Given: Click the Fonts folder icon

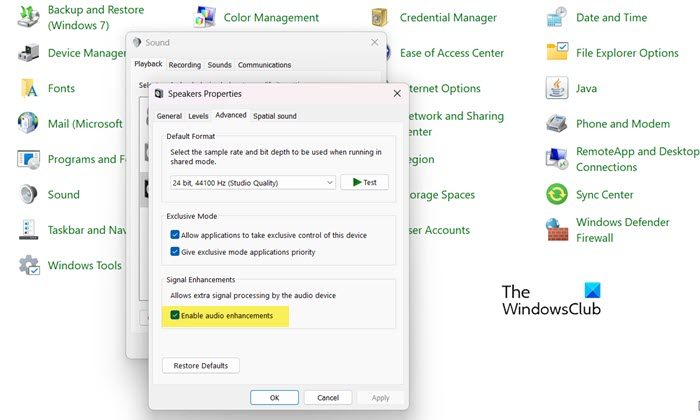Looking at the screenshot, I should pos(28,88).
